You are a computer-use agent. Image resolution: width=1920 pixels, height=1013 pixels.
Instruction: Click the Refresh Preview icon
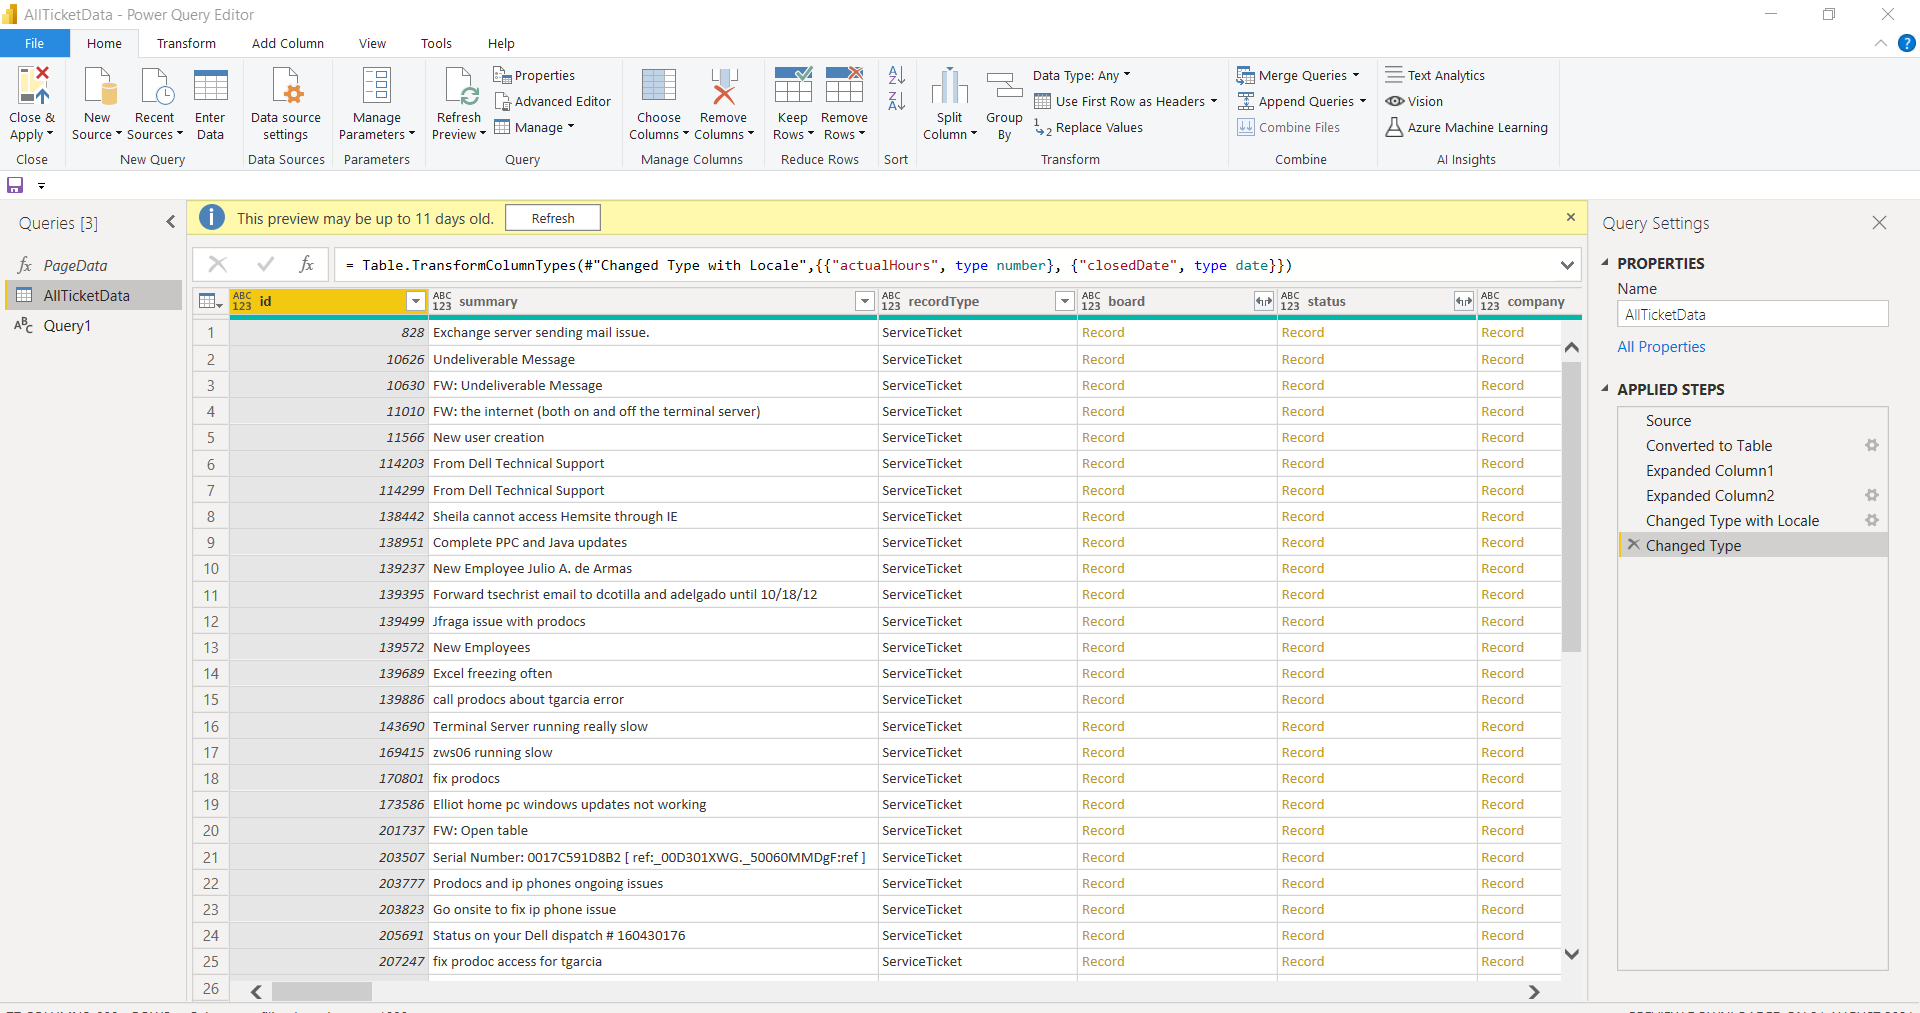[460, 86]
